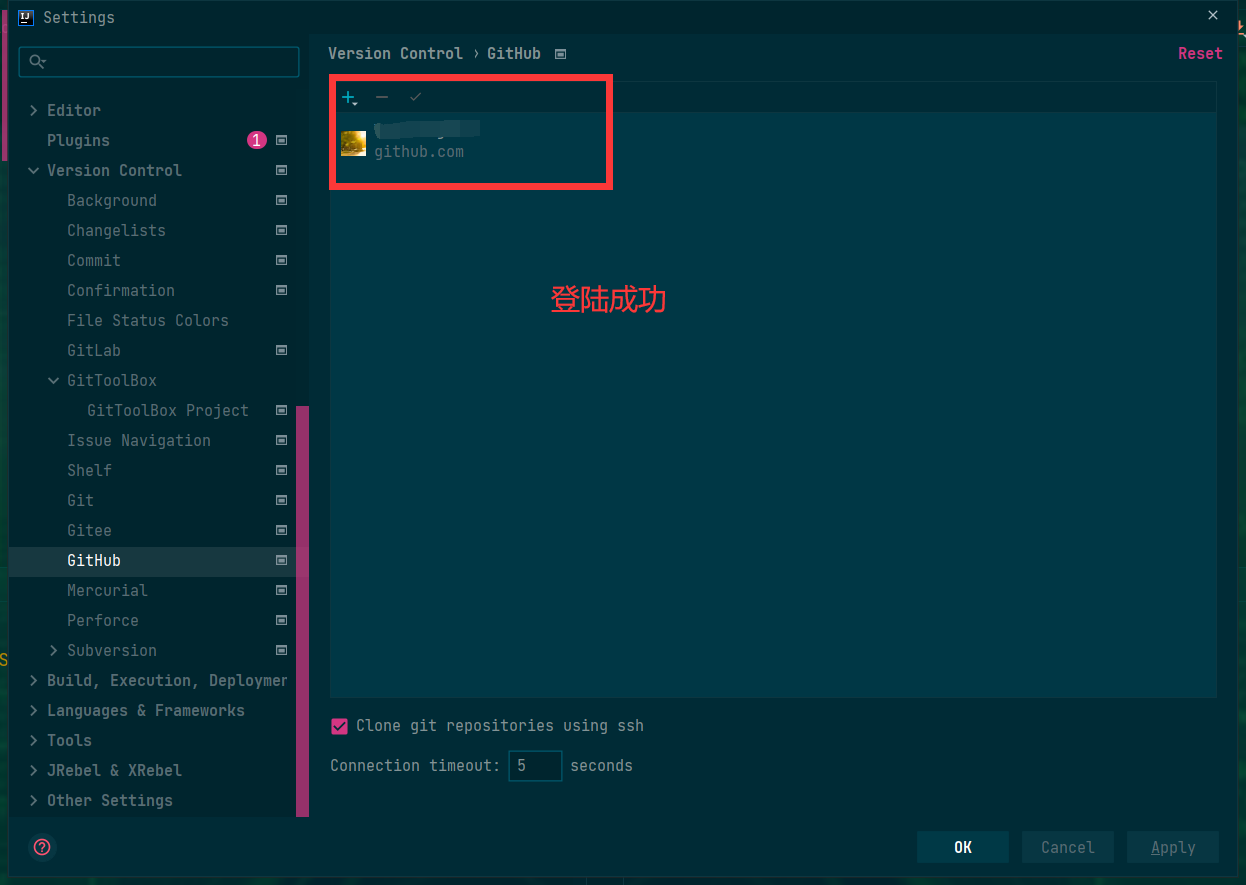Viewport: 1246px width, 885px height.
Task: Open the Plugins settings page
Action: (x=78, y=140)
